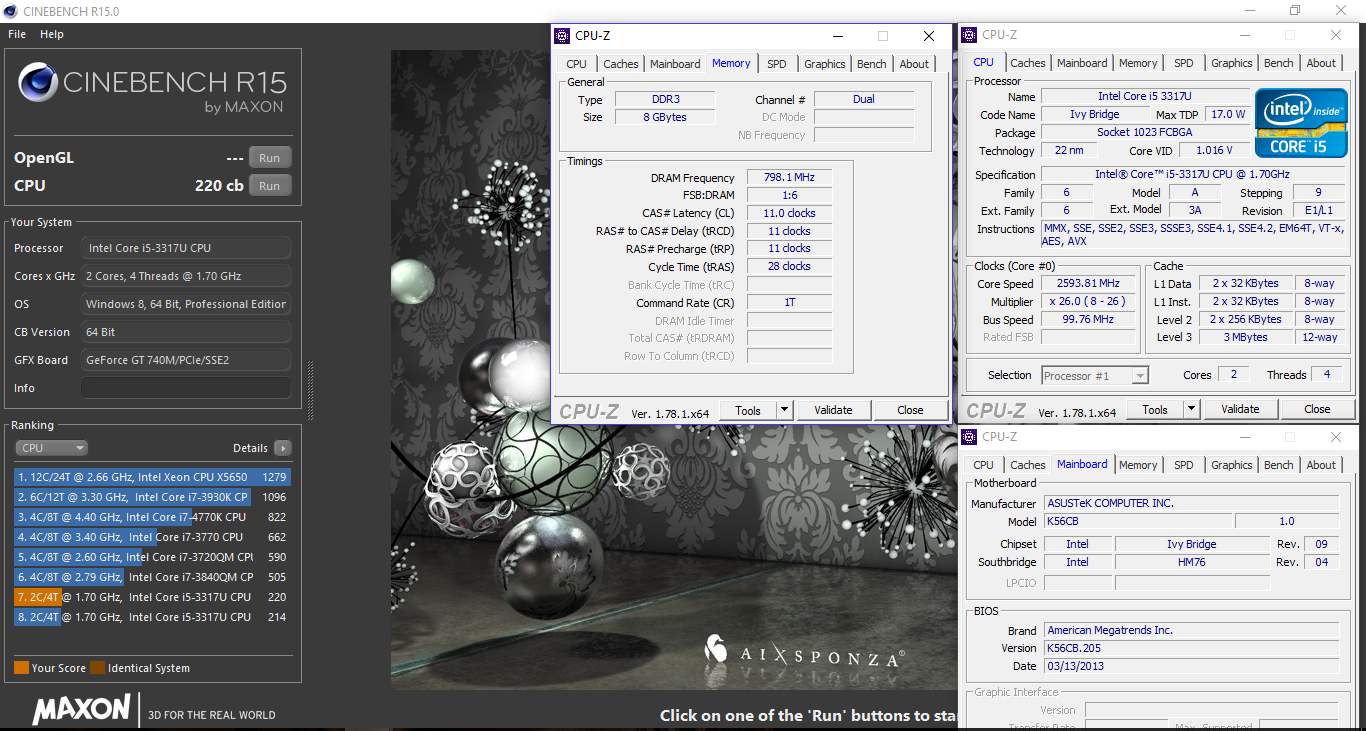Select ranking row Core i7-3840QM

point(153,577)
